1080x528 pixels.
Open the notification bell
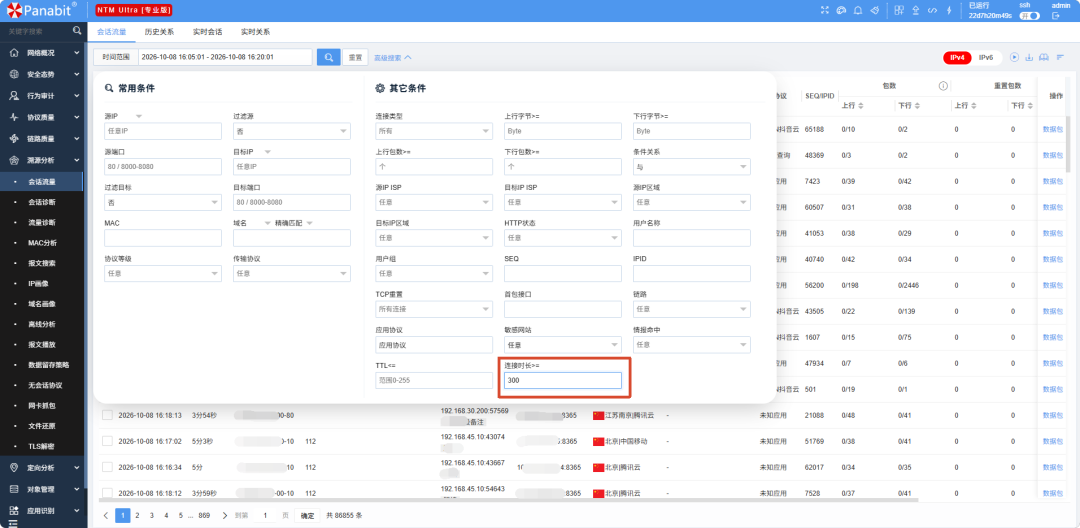tap(858, 10)
